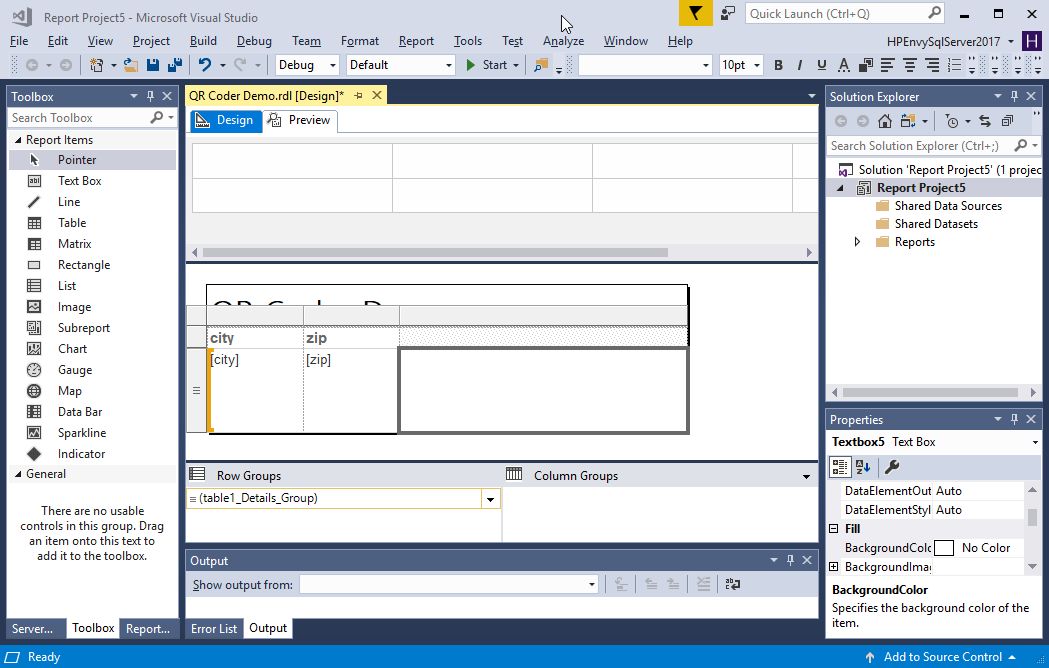1049x668 pixels.
Task: Choose the Sparkline toolbox item
Action: (81, 433)
